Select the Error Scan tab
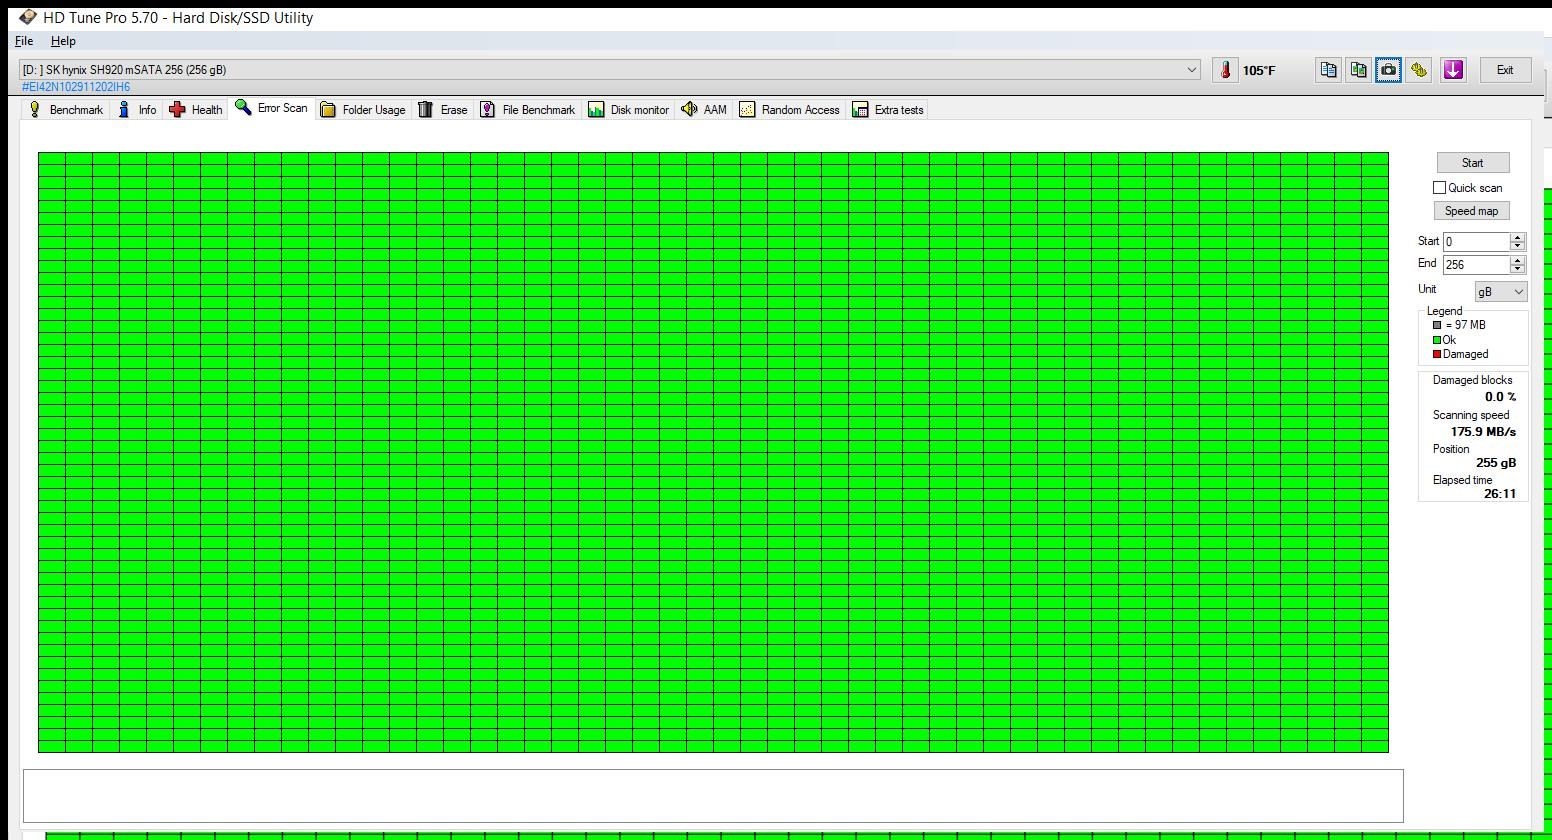 (x=271, y=108)
